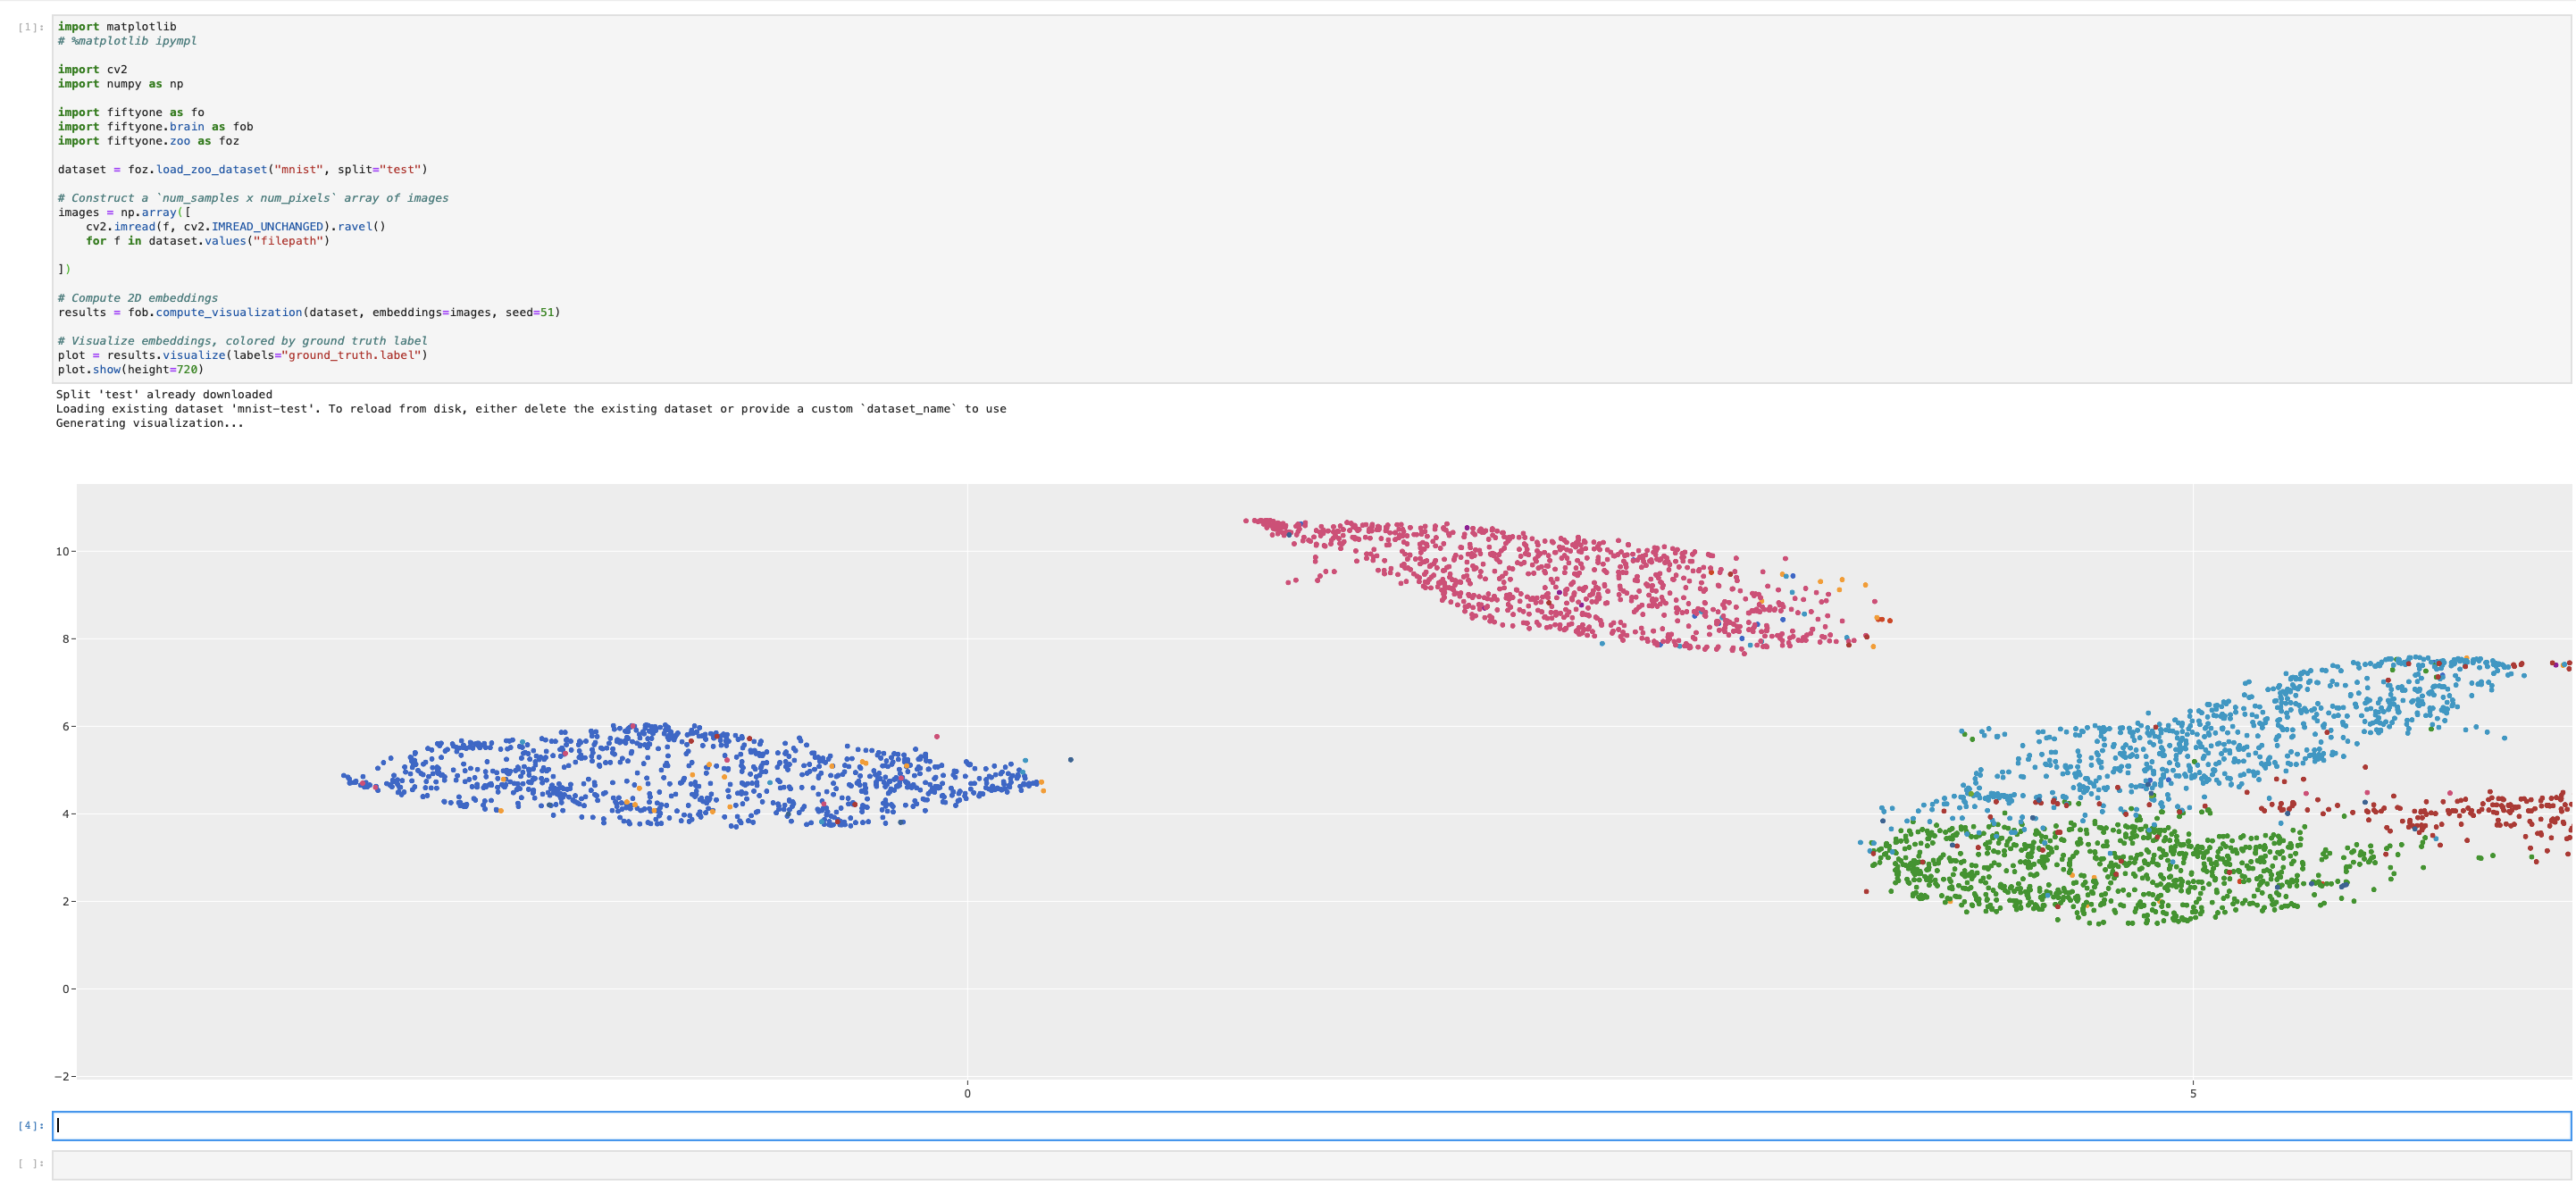Click the Split 'test' already downloaded message
The width and height of the screenshot is (2576, 1193).
(164, 394)
